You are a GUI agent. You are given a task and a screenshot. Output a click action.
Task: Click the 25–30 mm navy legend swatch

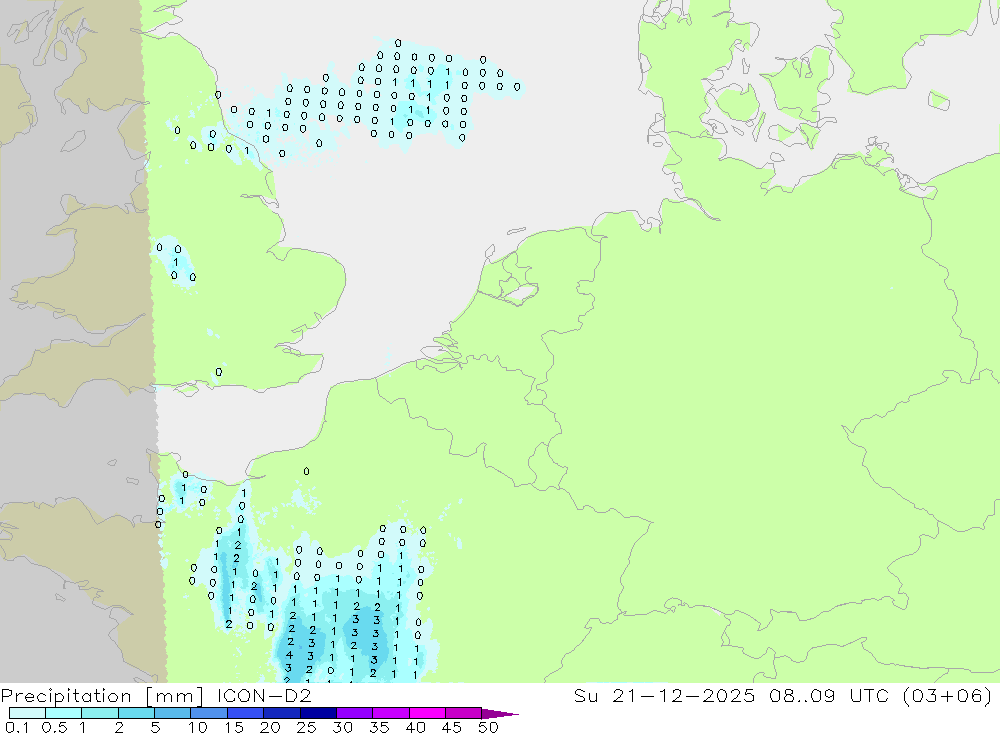tap(318, 713)
